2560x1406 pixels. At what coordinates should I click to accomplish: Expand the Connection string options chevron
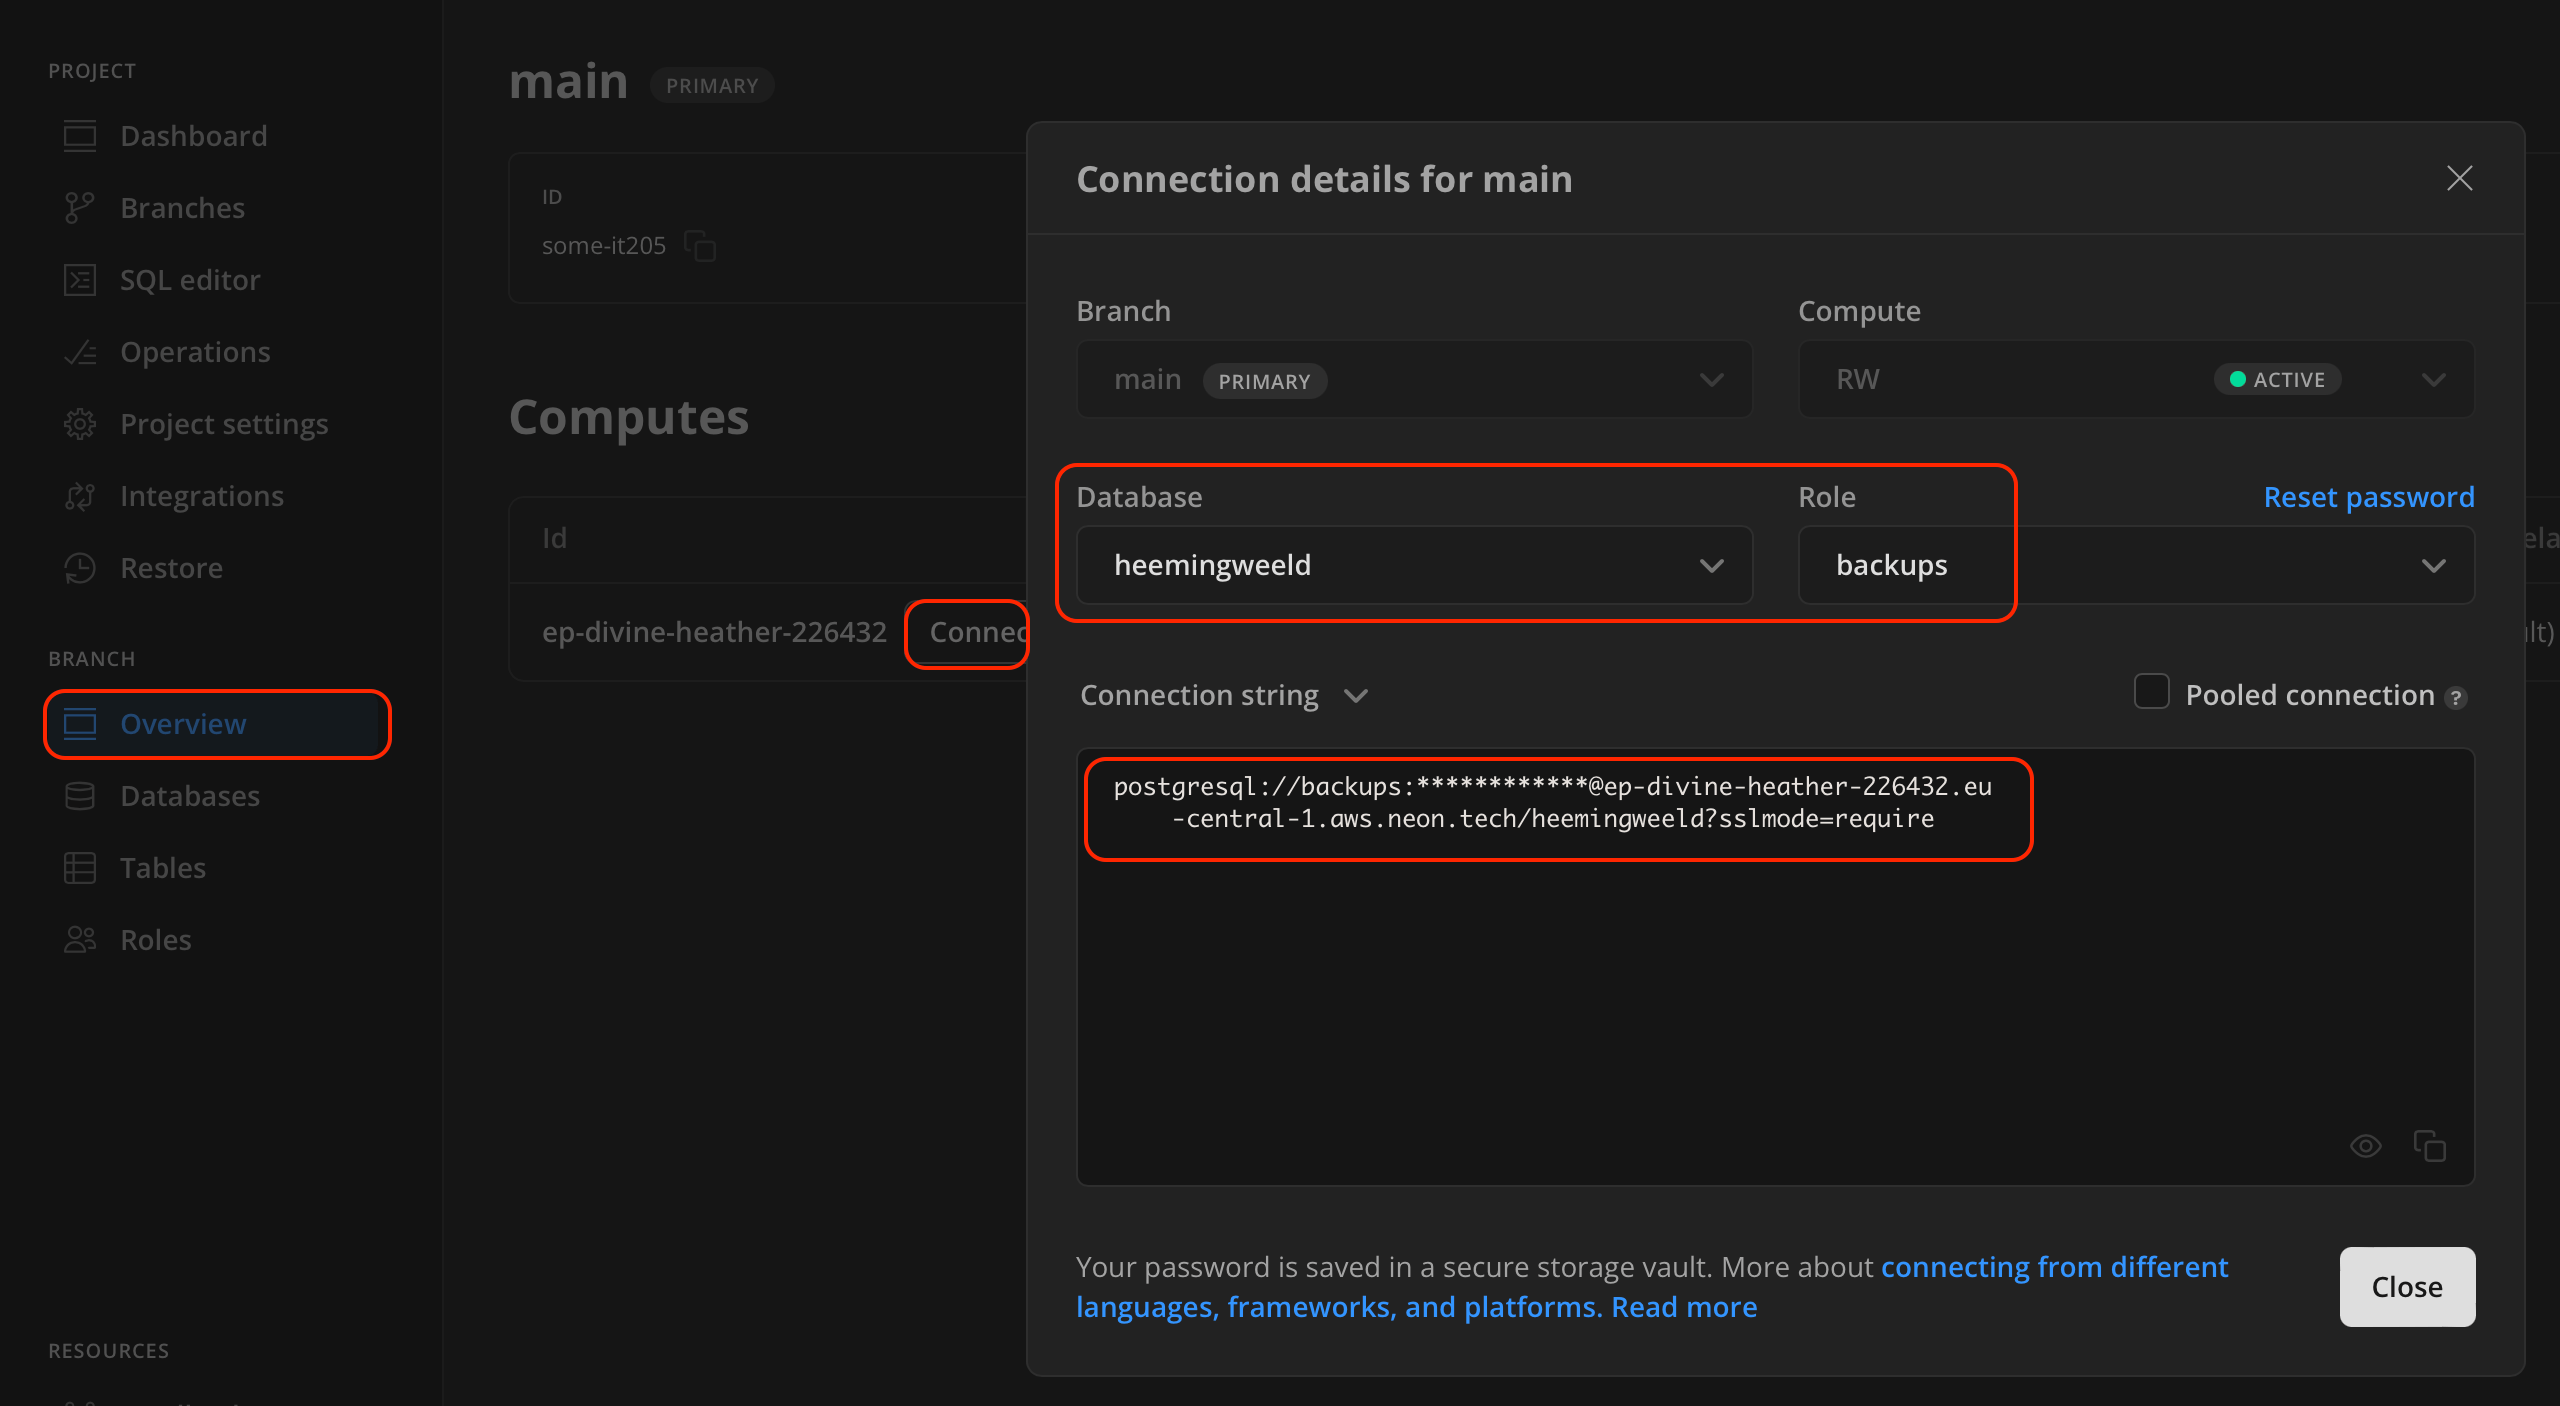[1357, 695]
